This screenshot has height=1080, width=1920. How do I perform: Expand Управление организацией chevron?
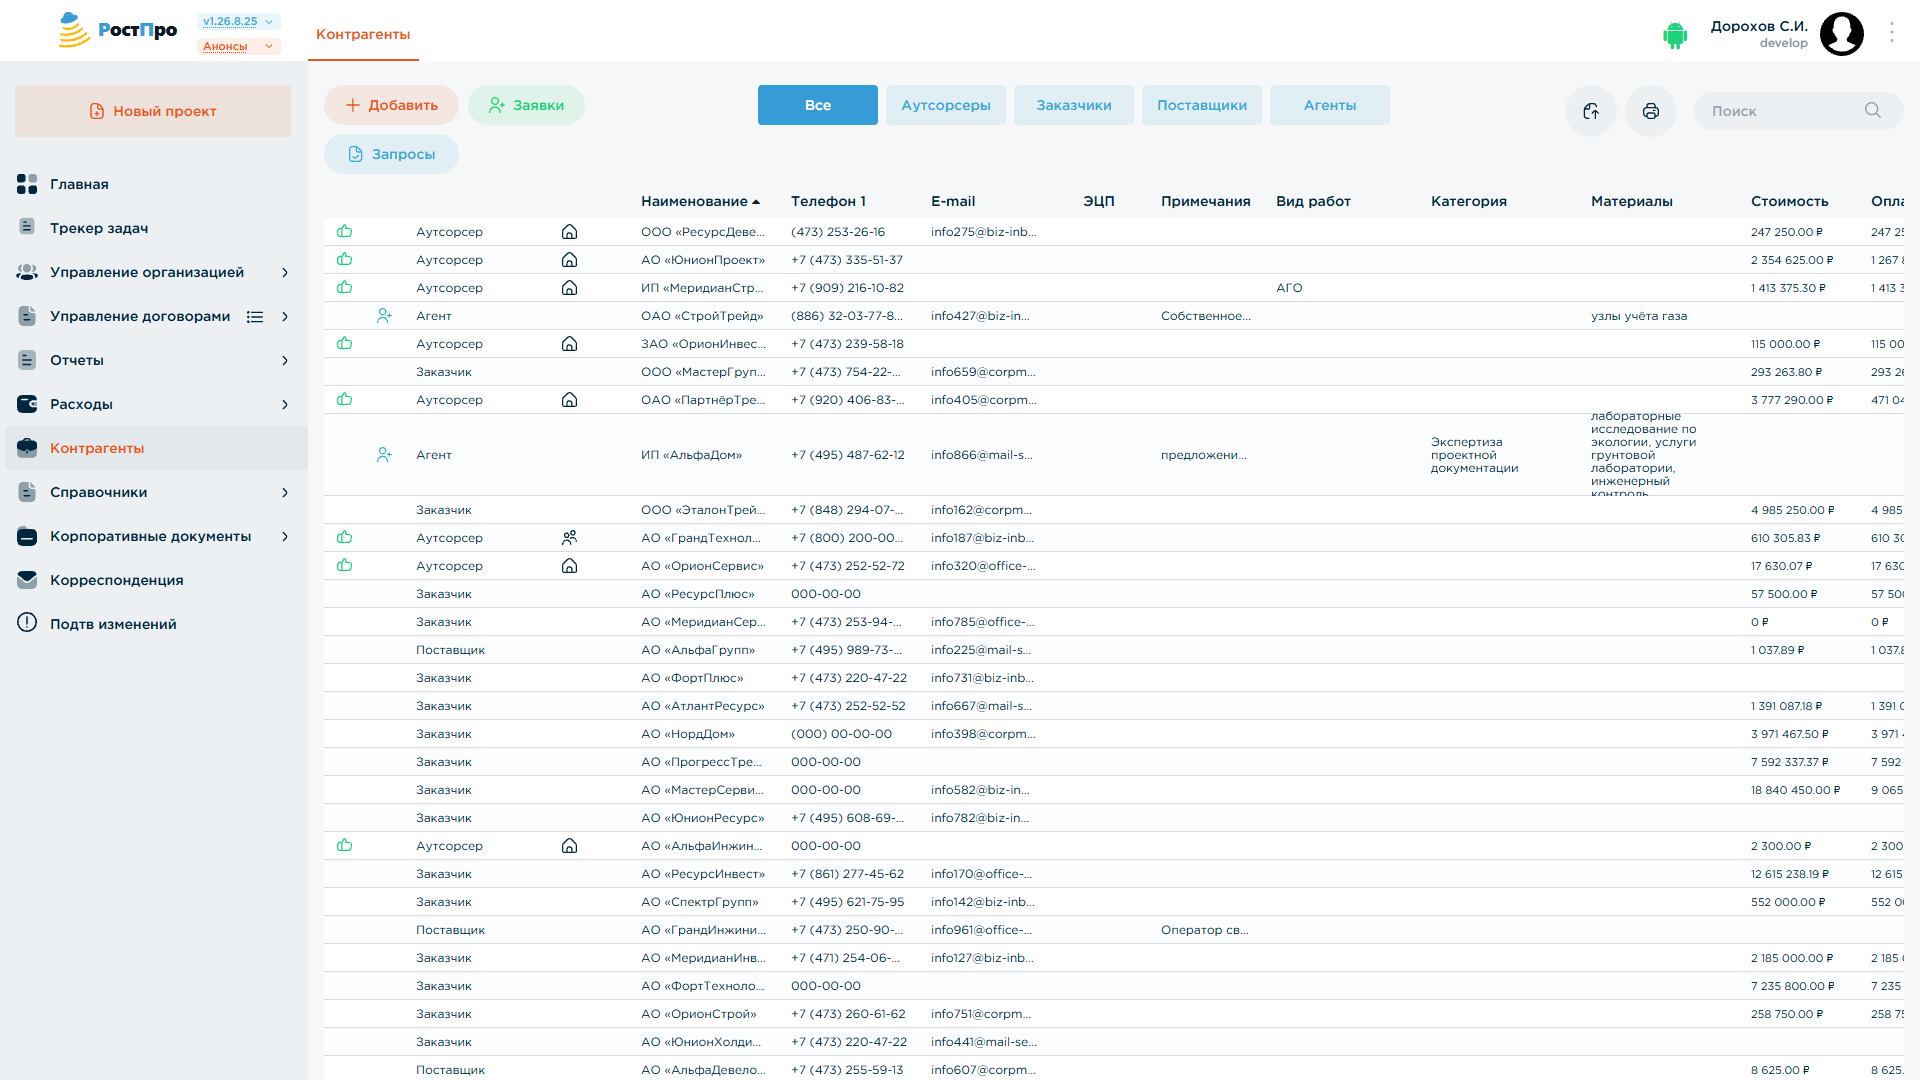pos(285,272)
